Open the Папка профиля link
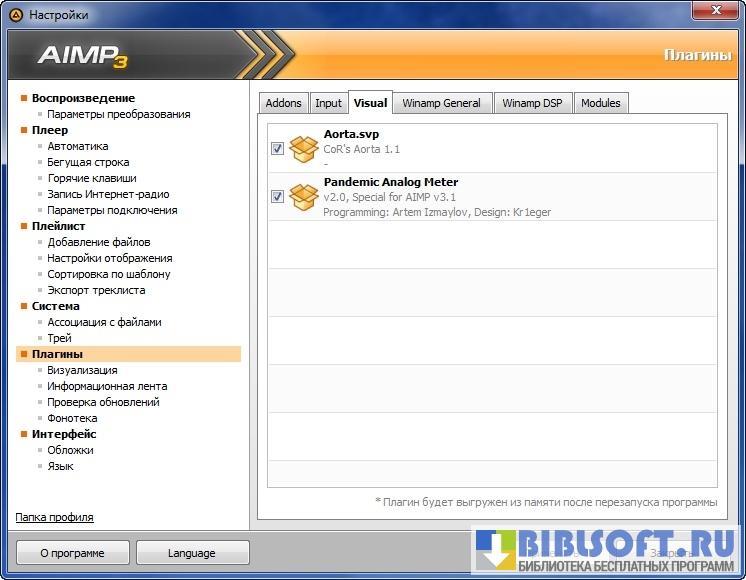This screenshot has height=580, width=746. (55, 517)
